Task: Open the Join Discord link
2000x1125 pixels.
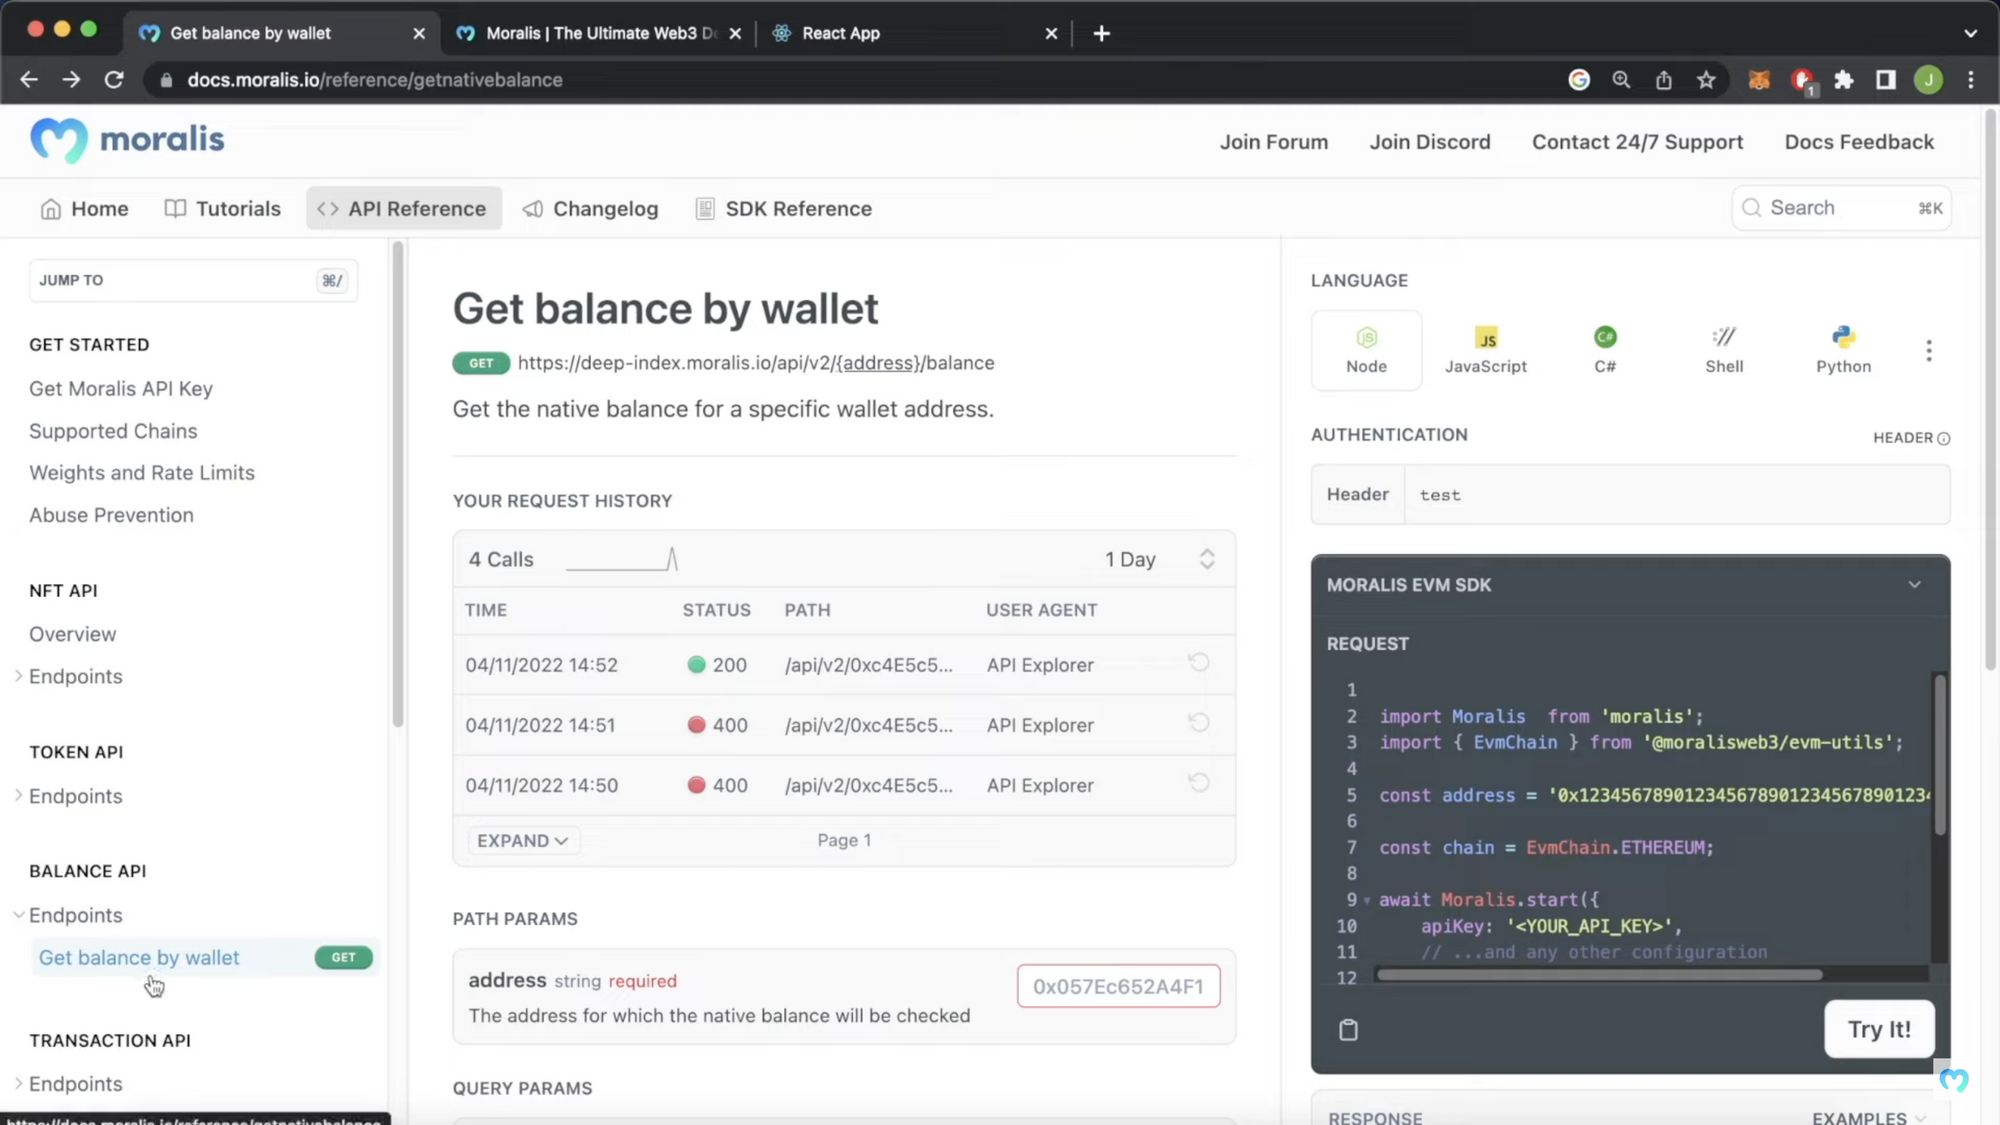Action: tap(1429, 142)
